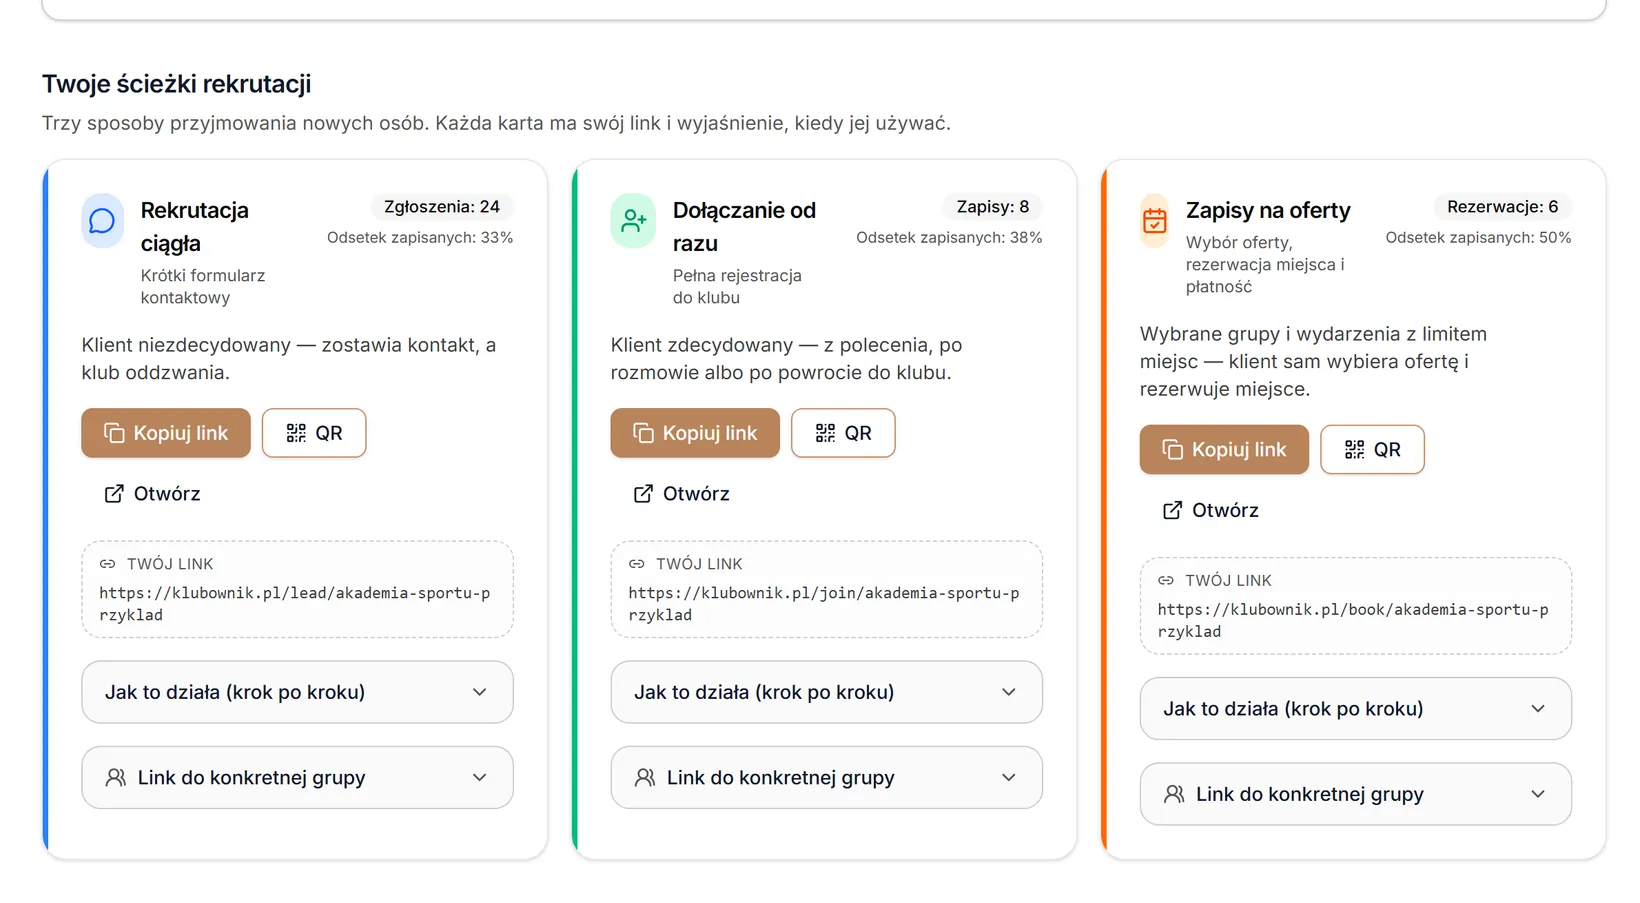Expand 'Jak to działa' in Dołączanie od razu card
The height and width of the screenshot is (903, 1640).
[x=826, y=692]
